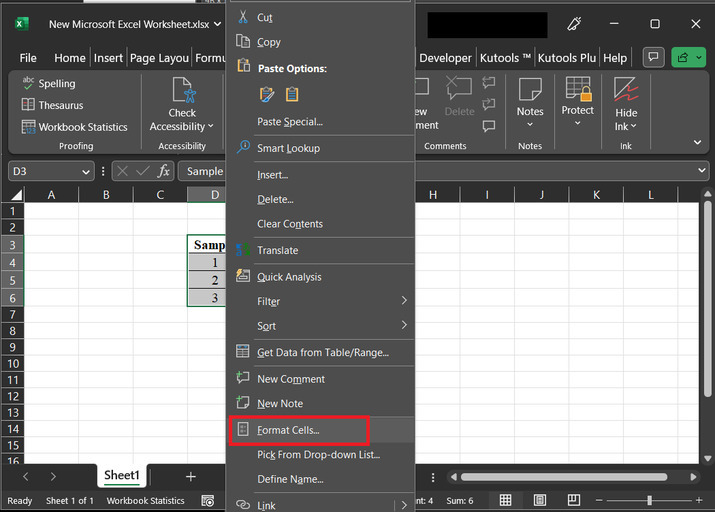This screenshot has height=512, width=715.
Task: Open the Comments pane button in title area
Action: coord(653,57)
